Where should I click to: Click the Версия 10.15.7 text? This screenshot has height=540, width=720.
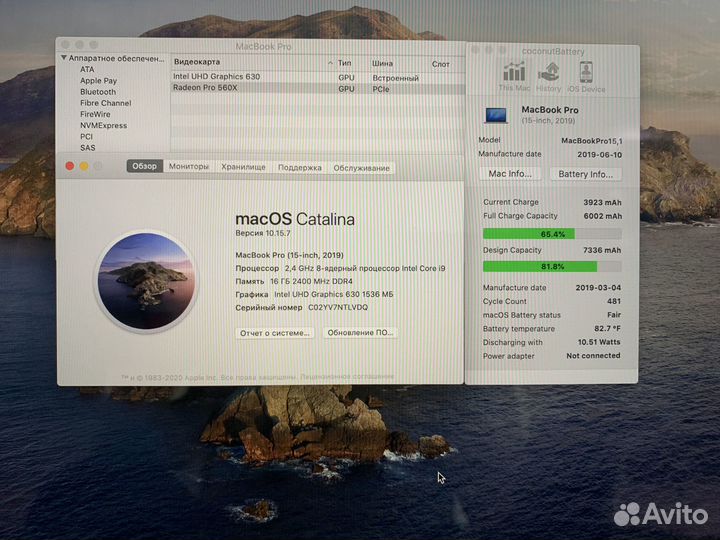(x=263, y=233)
